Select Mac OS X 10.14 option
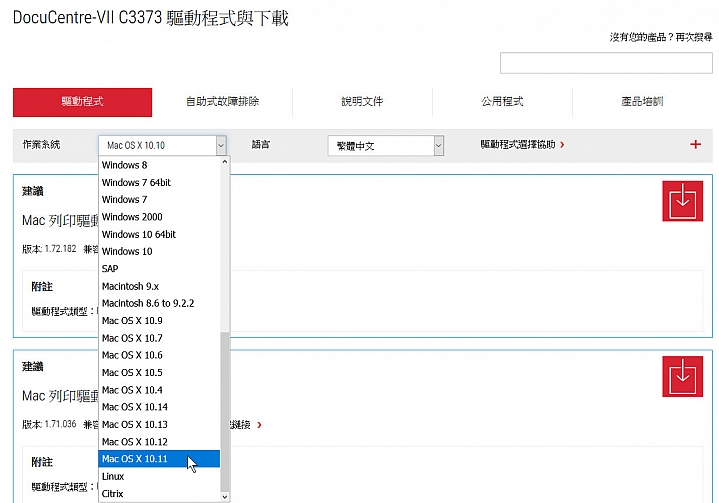Viewport: 719px width, 503px height. pos(159,407)
